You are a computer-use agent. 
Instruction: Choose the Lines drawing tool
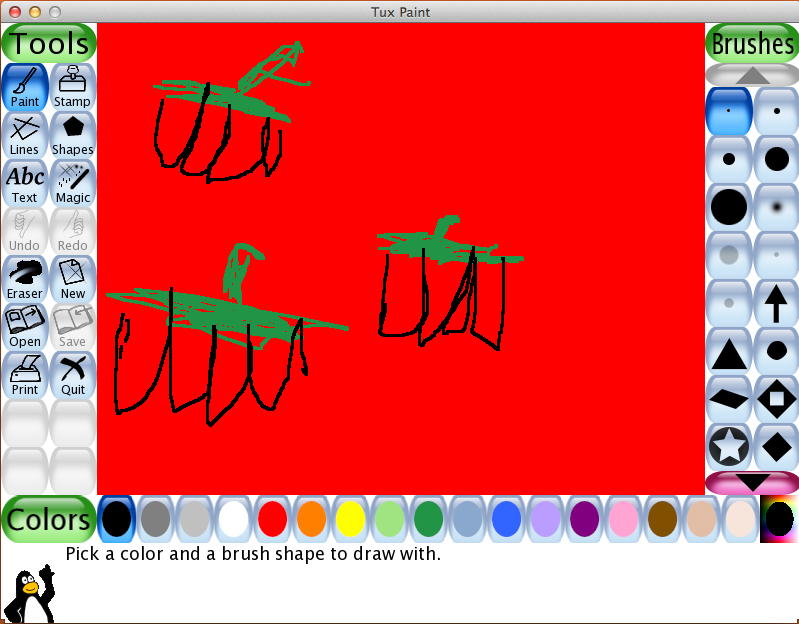coord(24,135)
